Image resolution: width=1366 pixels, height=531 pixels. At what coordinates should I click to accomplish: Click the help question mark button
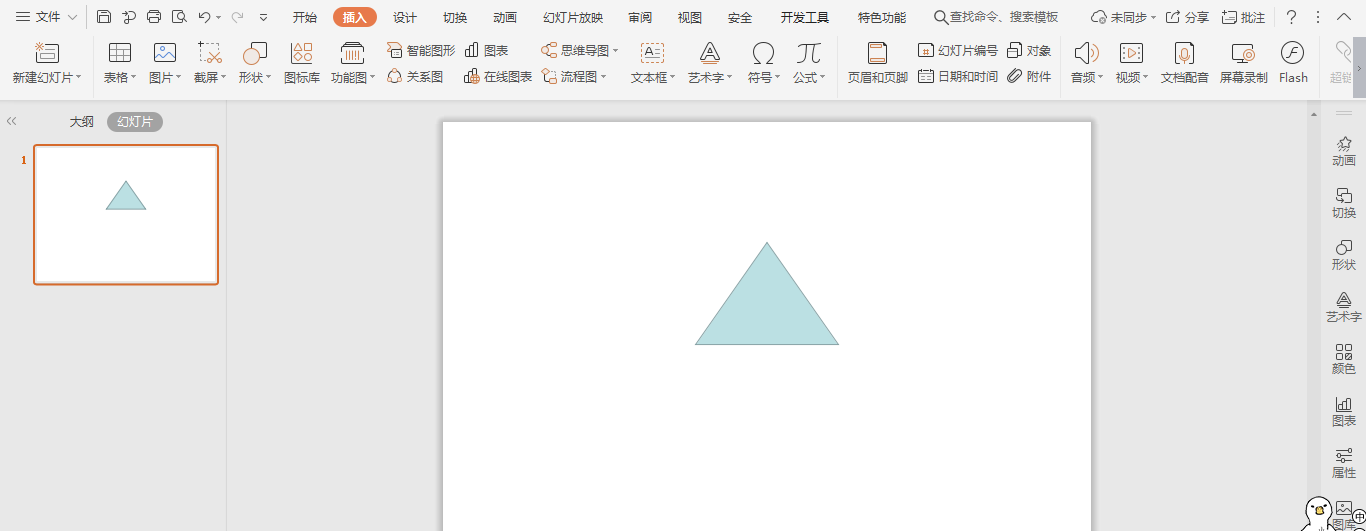(1292, 17)
